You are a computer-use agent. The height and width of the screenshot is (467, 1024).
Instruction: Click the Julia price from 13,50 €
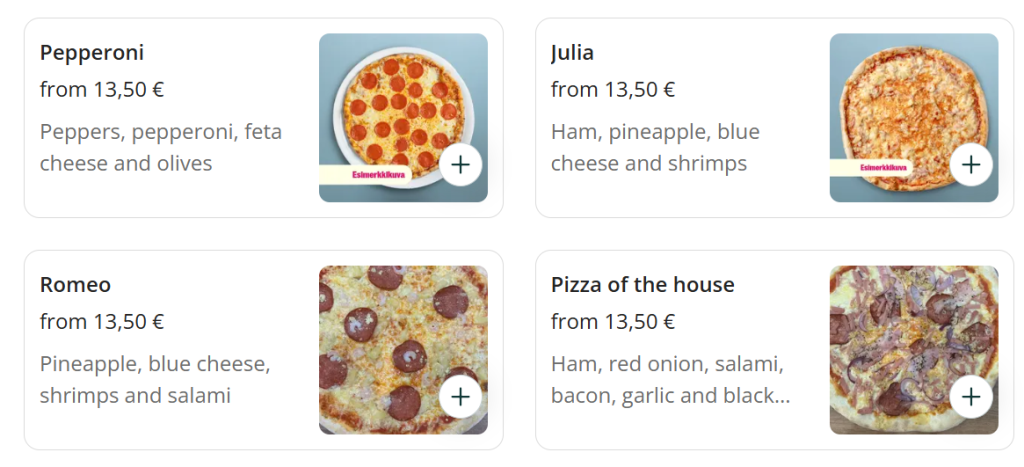point(613,90)
